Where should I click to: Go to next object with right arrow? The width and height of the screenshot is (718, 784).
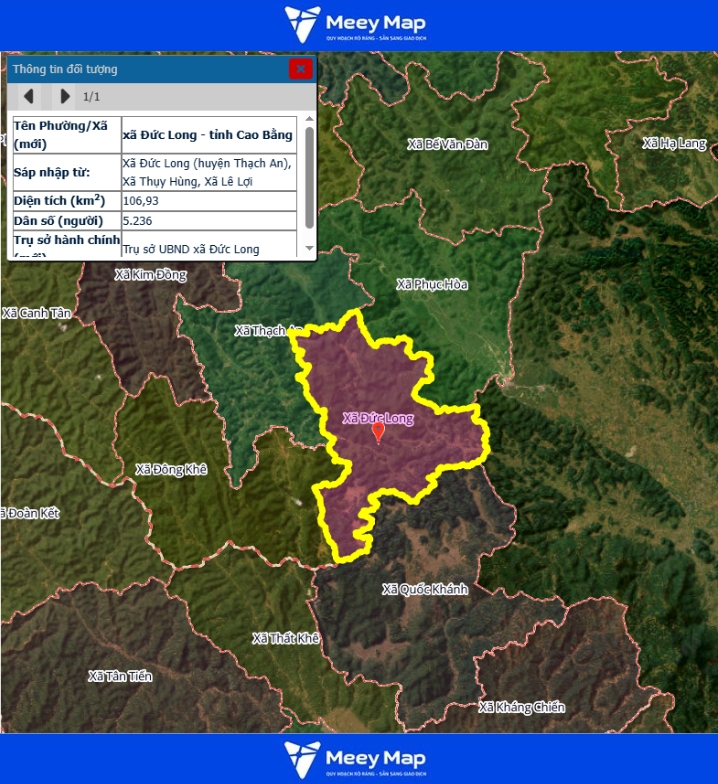pos(65,96)
